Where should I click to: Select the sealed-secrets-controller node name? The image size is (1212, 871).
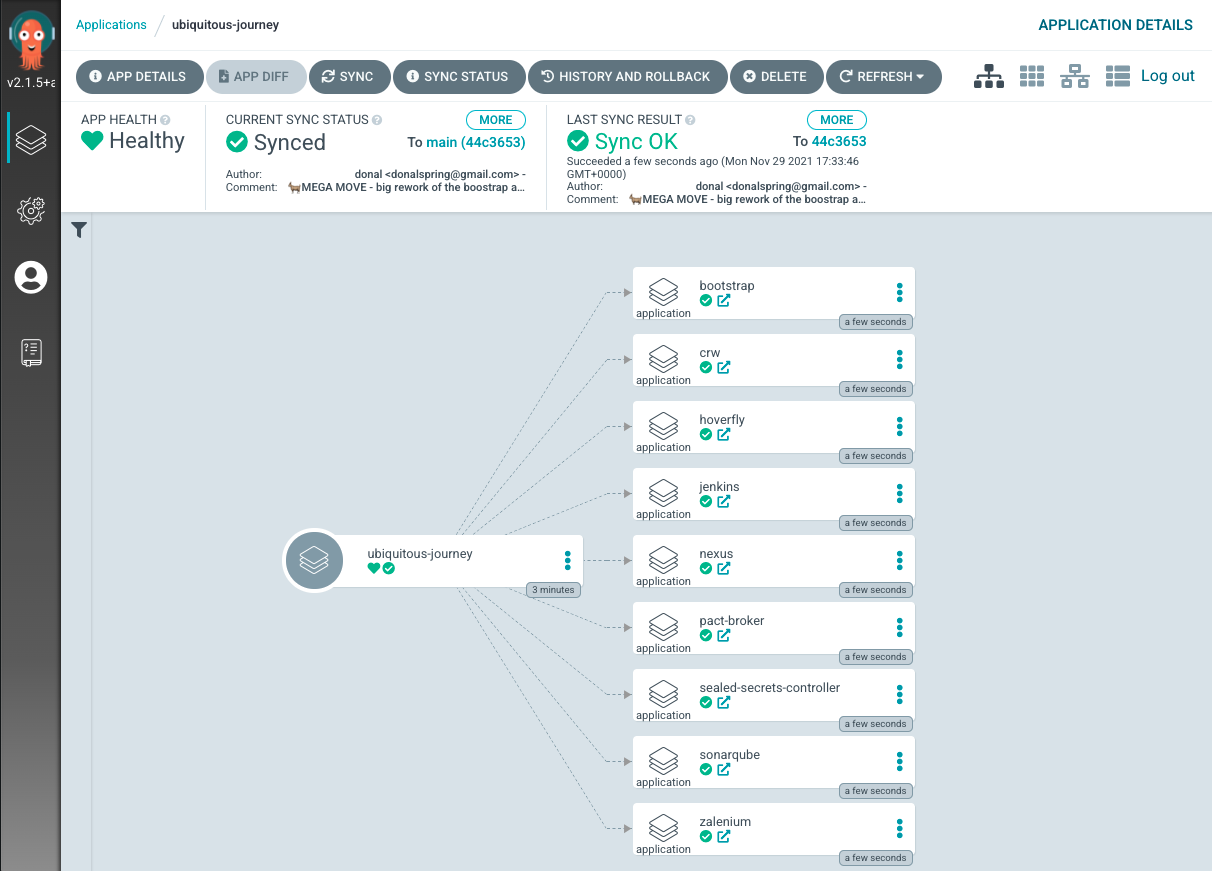click(770, 688)
